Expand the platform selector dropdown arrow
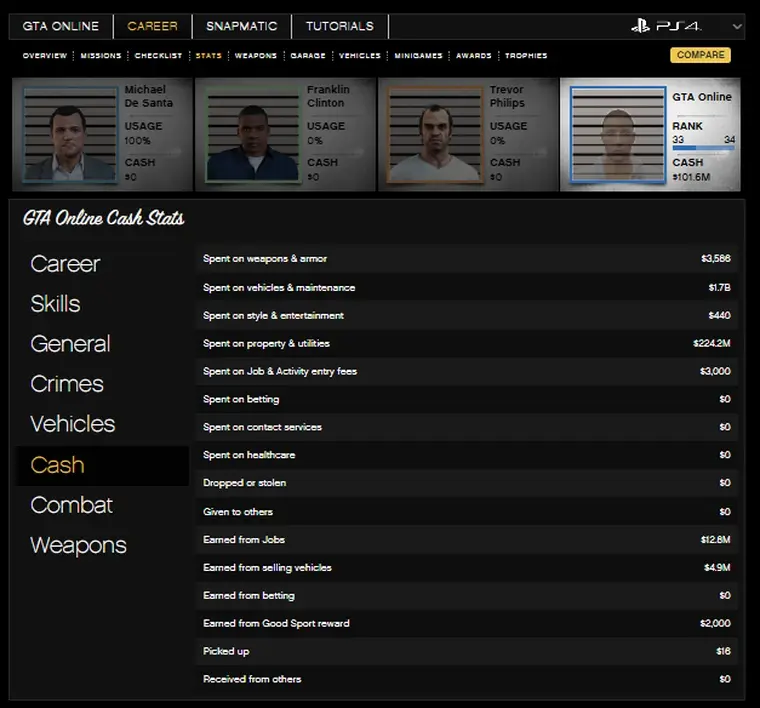This screenshot has width=760, height=708. pyautogui.click(x=738, y=27)
